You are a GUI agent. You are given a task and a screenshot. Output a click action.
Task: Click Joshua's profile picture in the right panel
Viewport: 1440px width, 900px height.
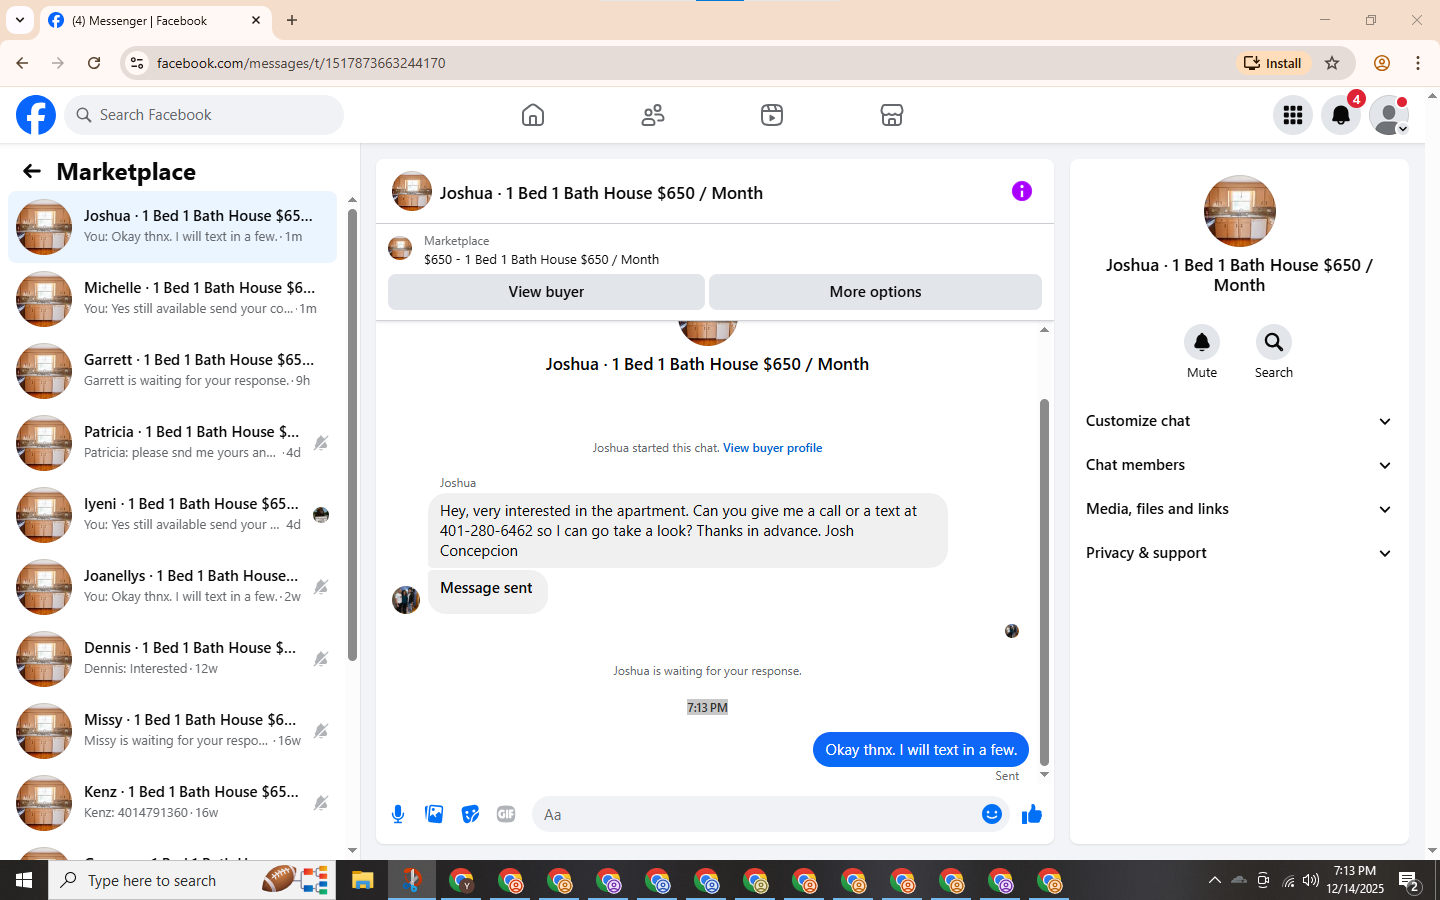(x=1239, y=211)
